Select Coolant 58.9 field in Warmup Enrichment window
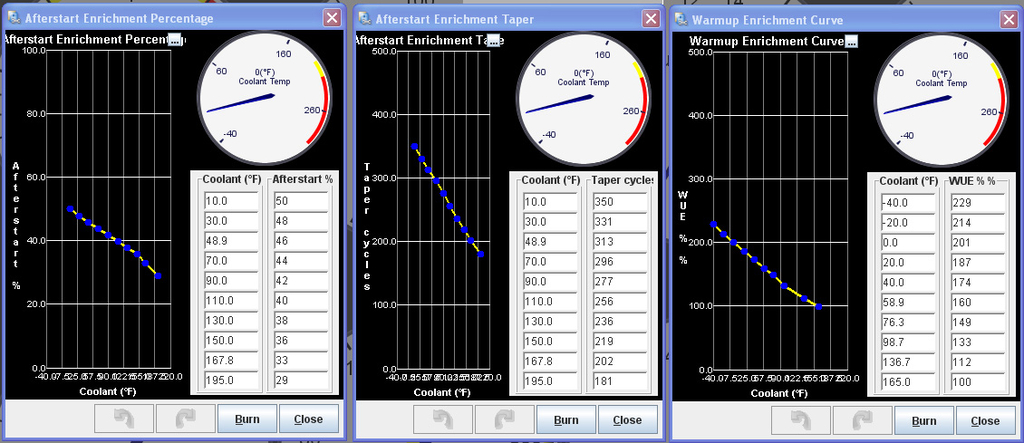Image resolution: width=1024 pixels, height=443 pixels. [x=908, y=303]
